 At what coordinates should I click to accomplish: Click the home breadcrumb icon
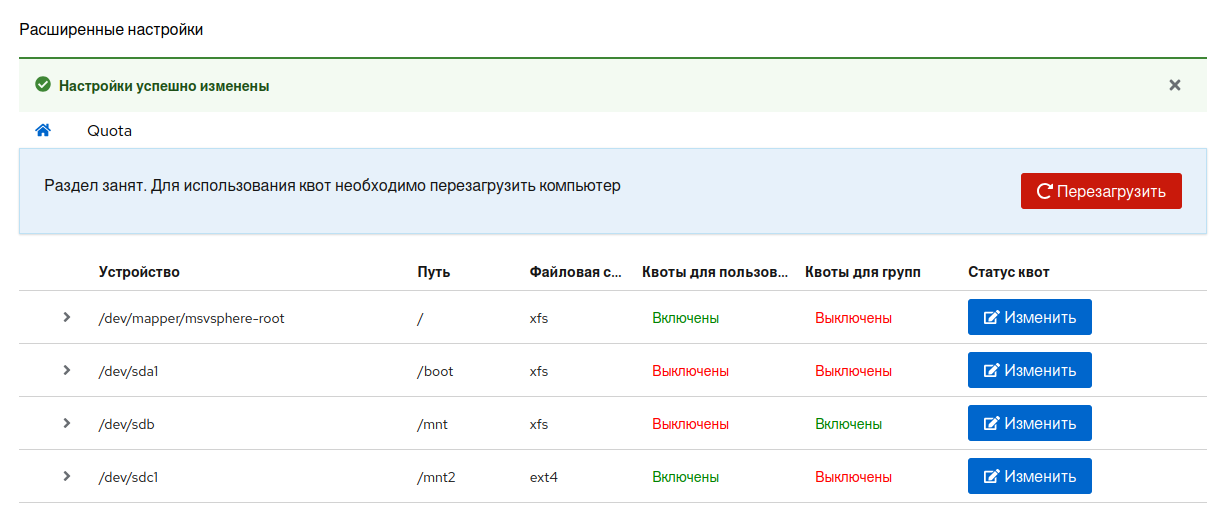point(43,130)
